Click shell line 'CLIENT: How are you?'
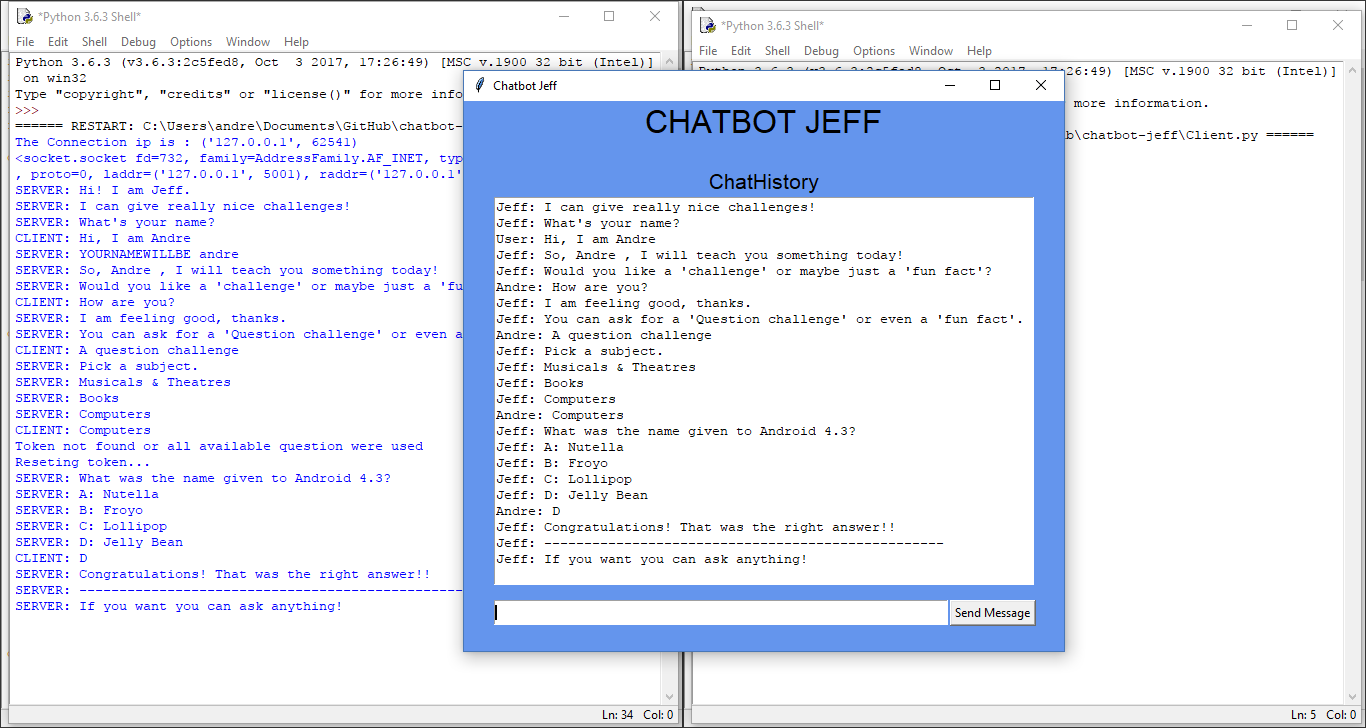The image size is (1366, 728). click(x=95, y=302)
